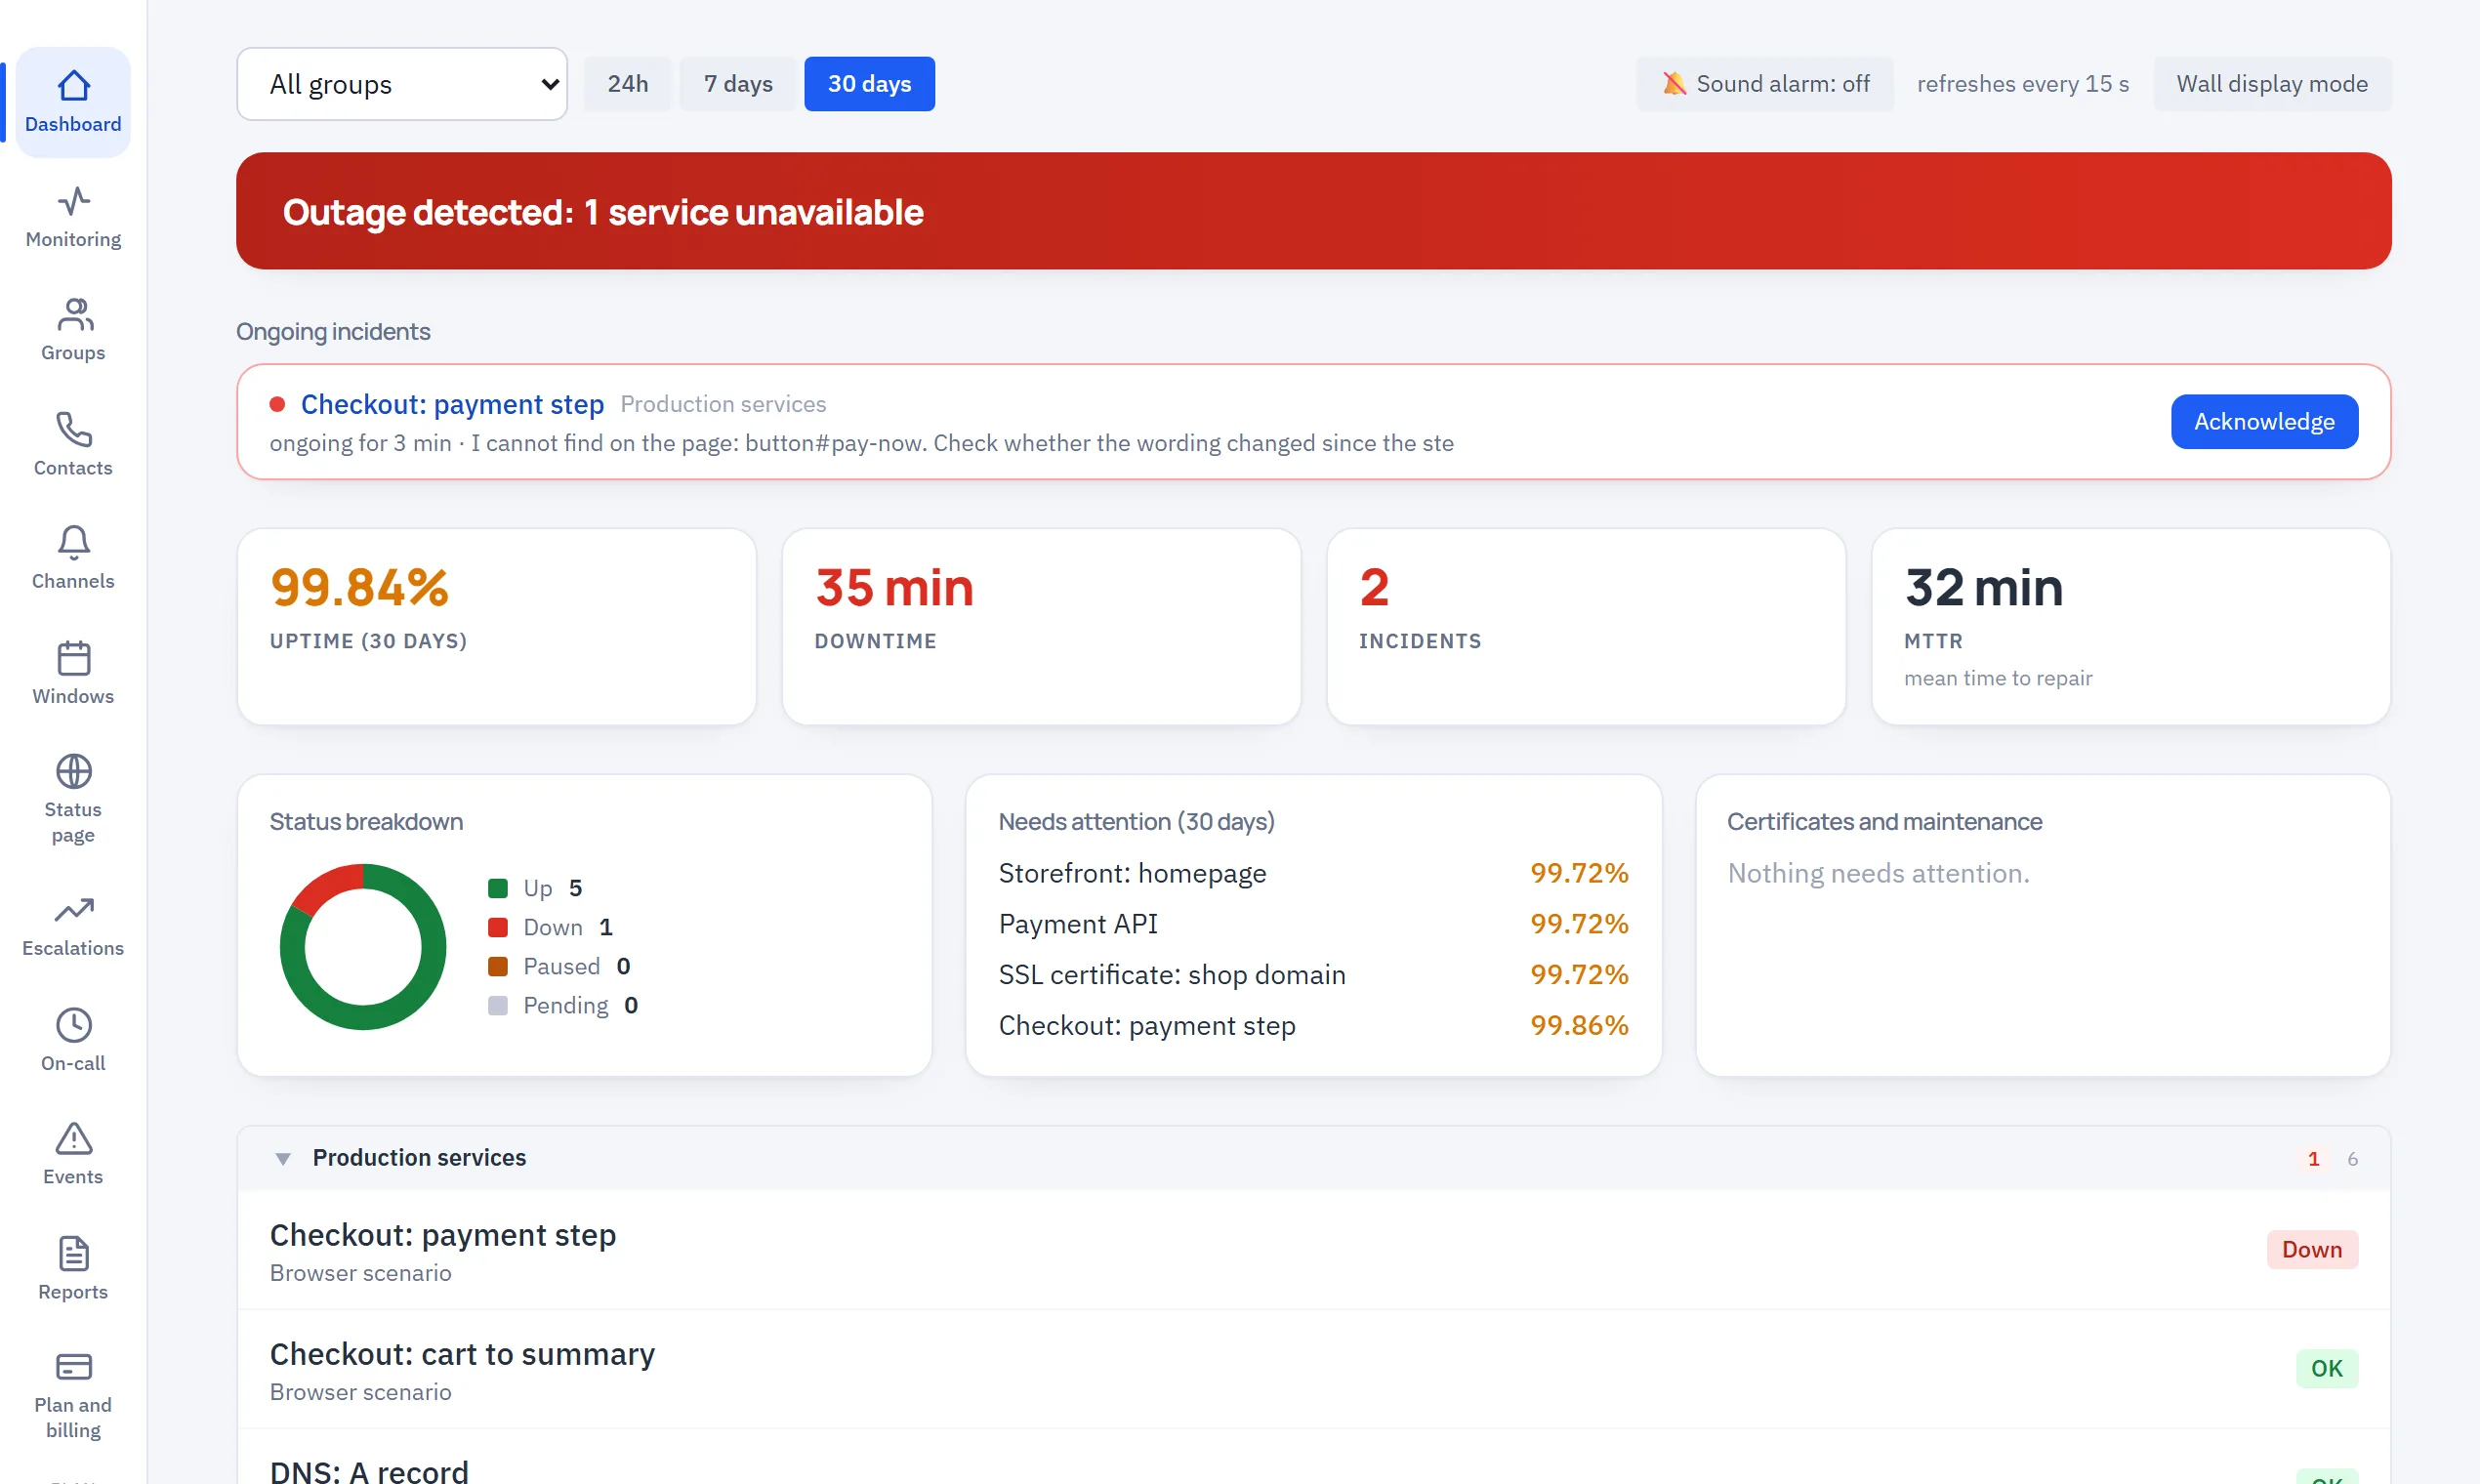Click the muted bell sound alarm icon
This screenshot has height=1484, width=2480.
click(x=1673, y=84)
